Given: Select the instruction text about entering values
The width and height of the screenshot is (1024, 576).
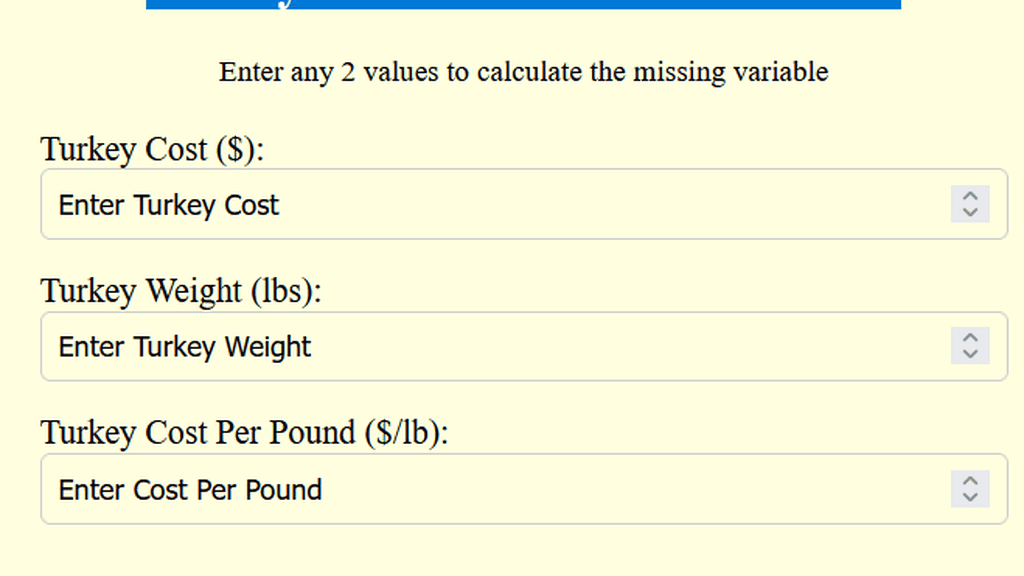Looking at the screenshot, I should (x=522, y=72).
